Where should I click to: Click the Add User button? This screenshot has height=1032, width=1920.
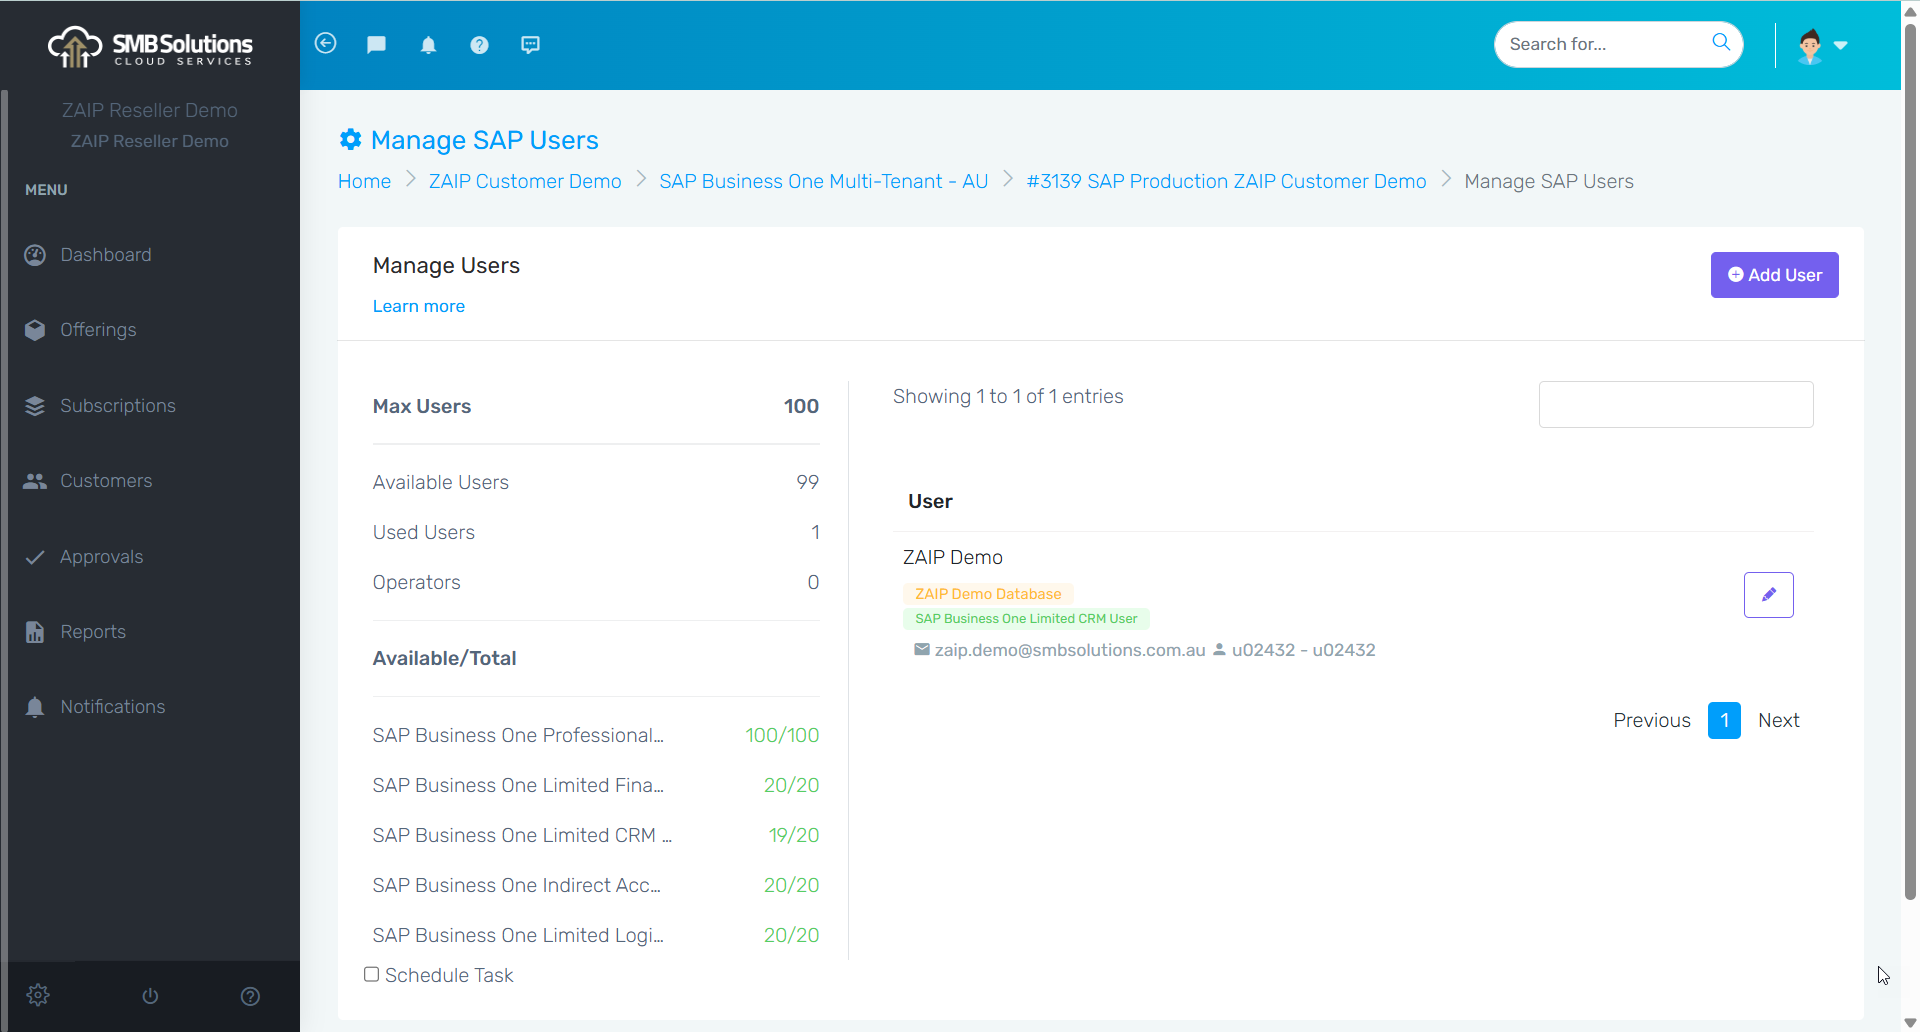(1774, 275)
